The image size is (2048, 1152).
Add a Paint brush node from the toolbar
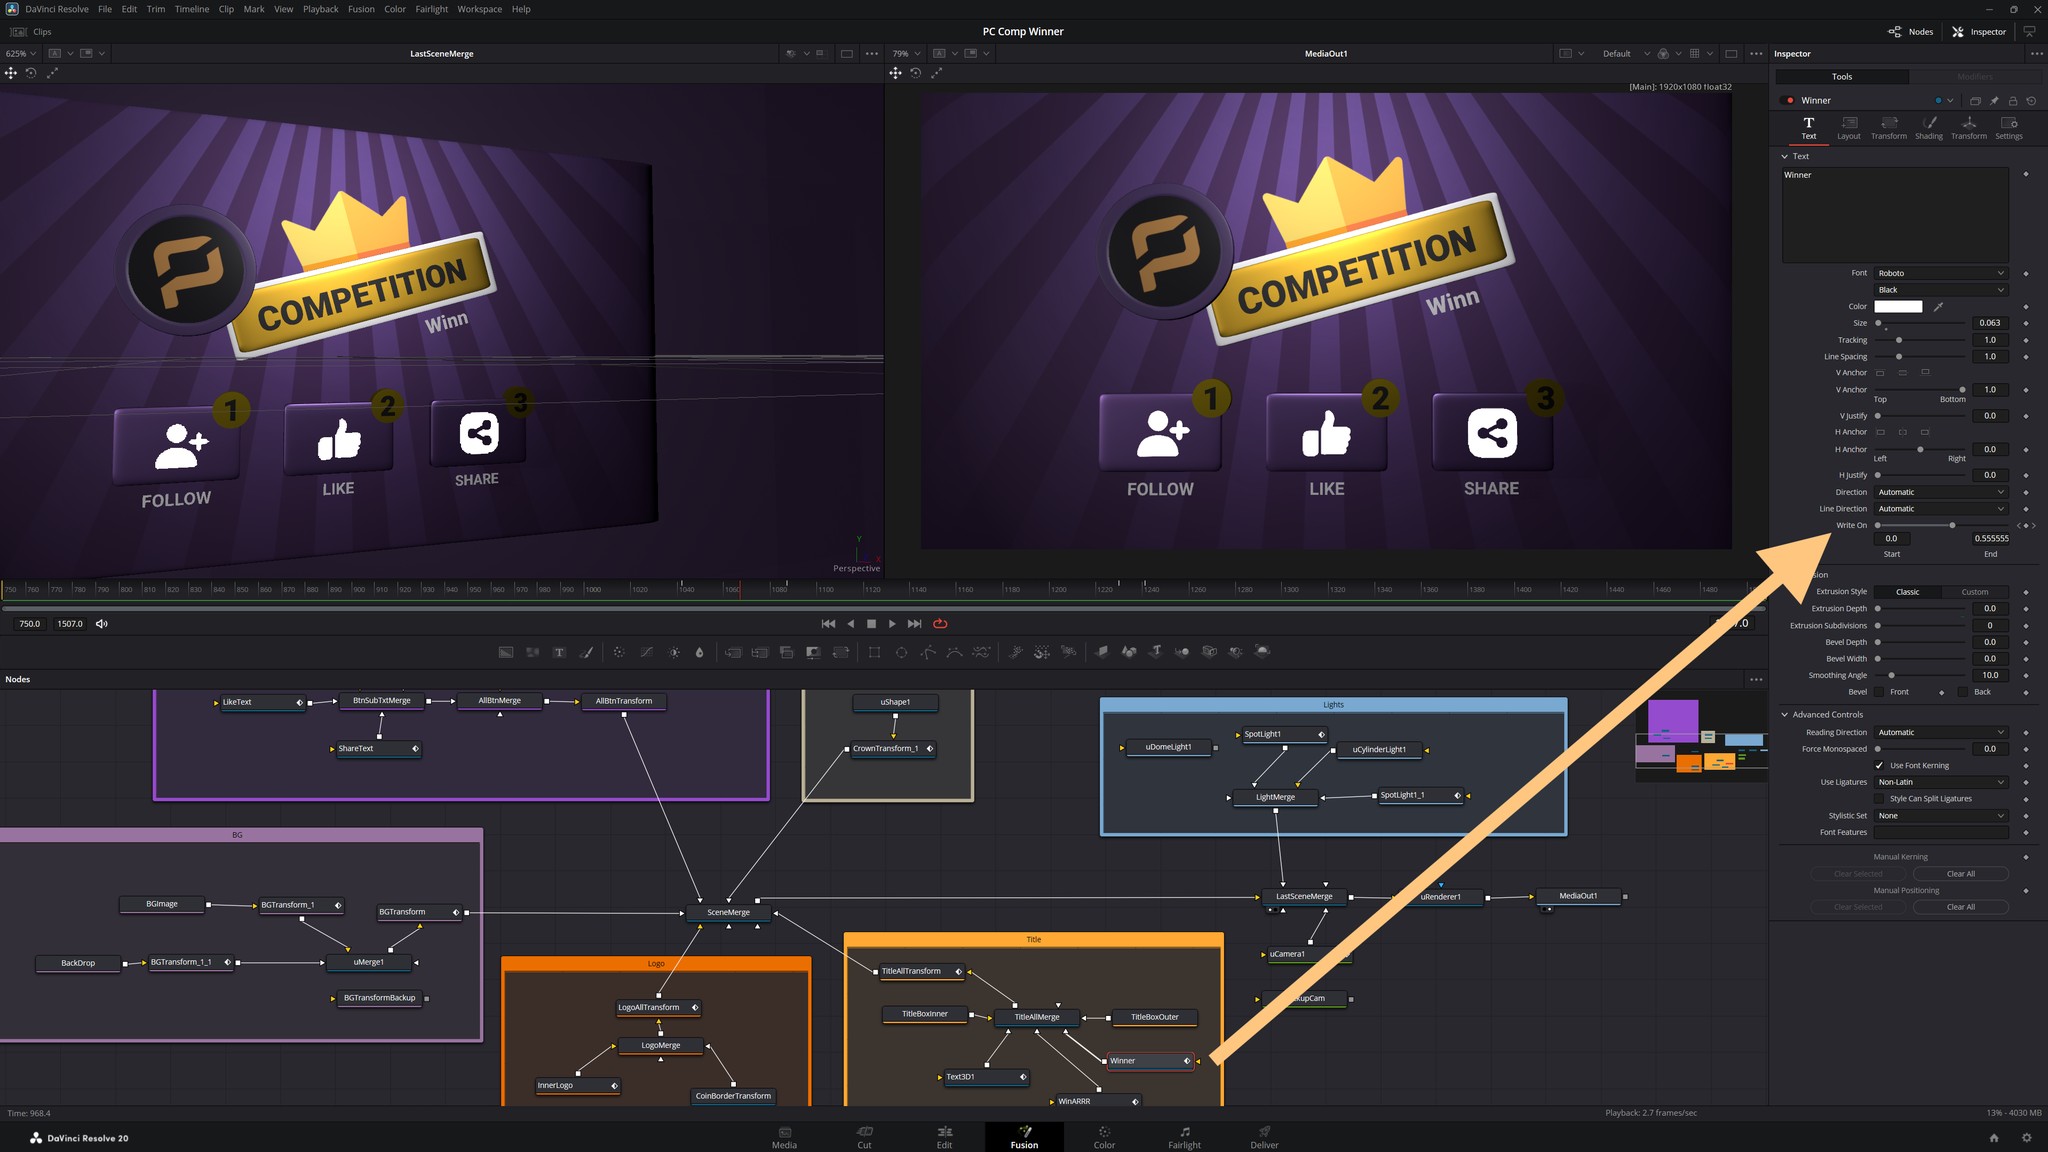point(587,652)
